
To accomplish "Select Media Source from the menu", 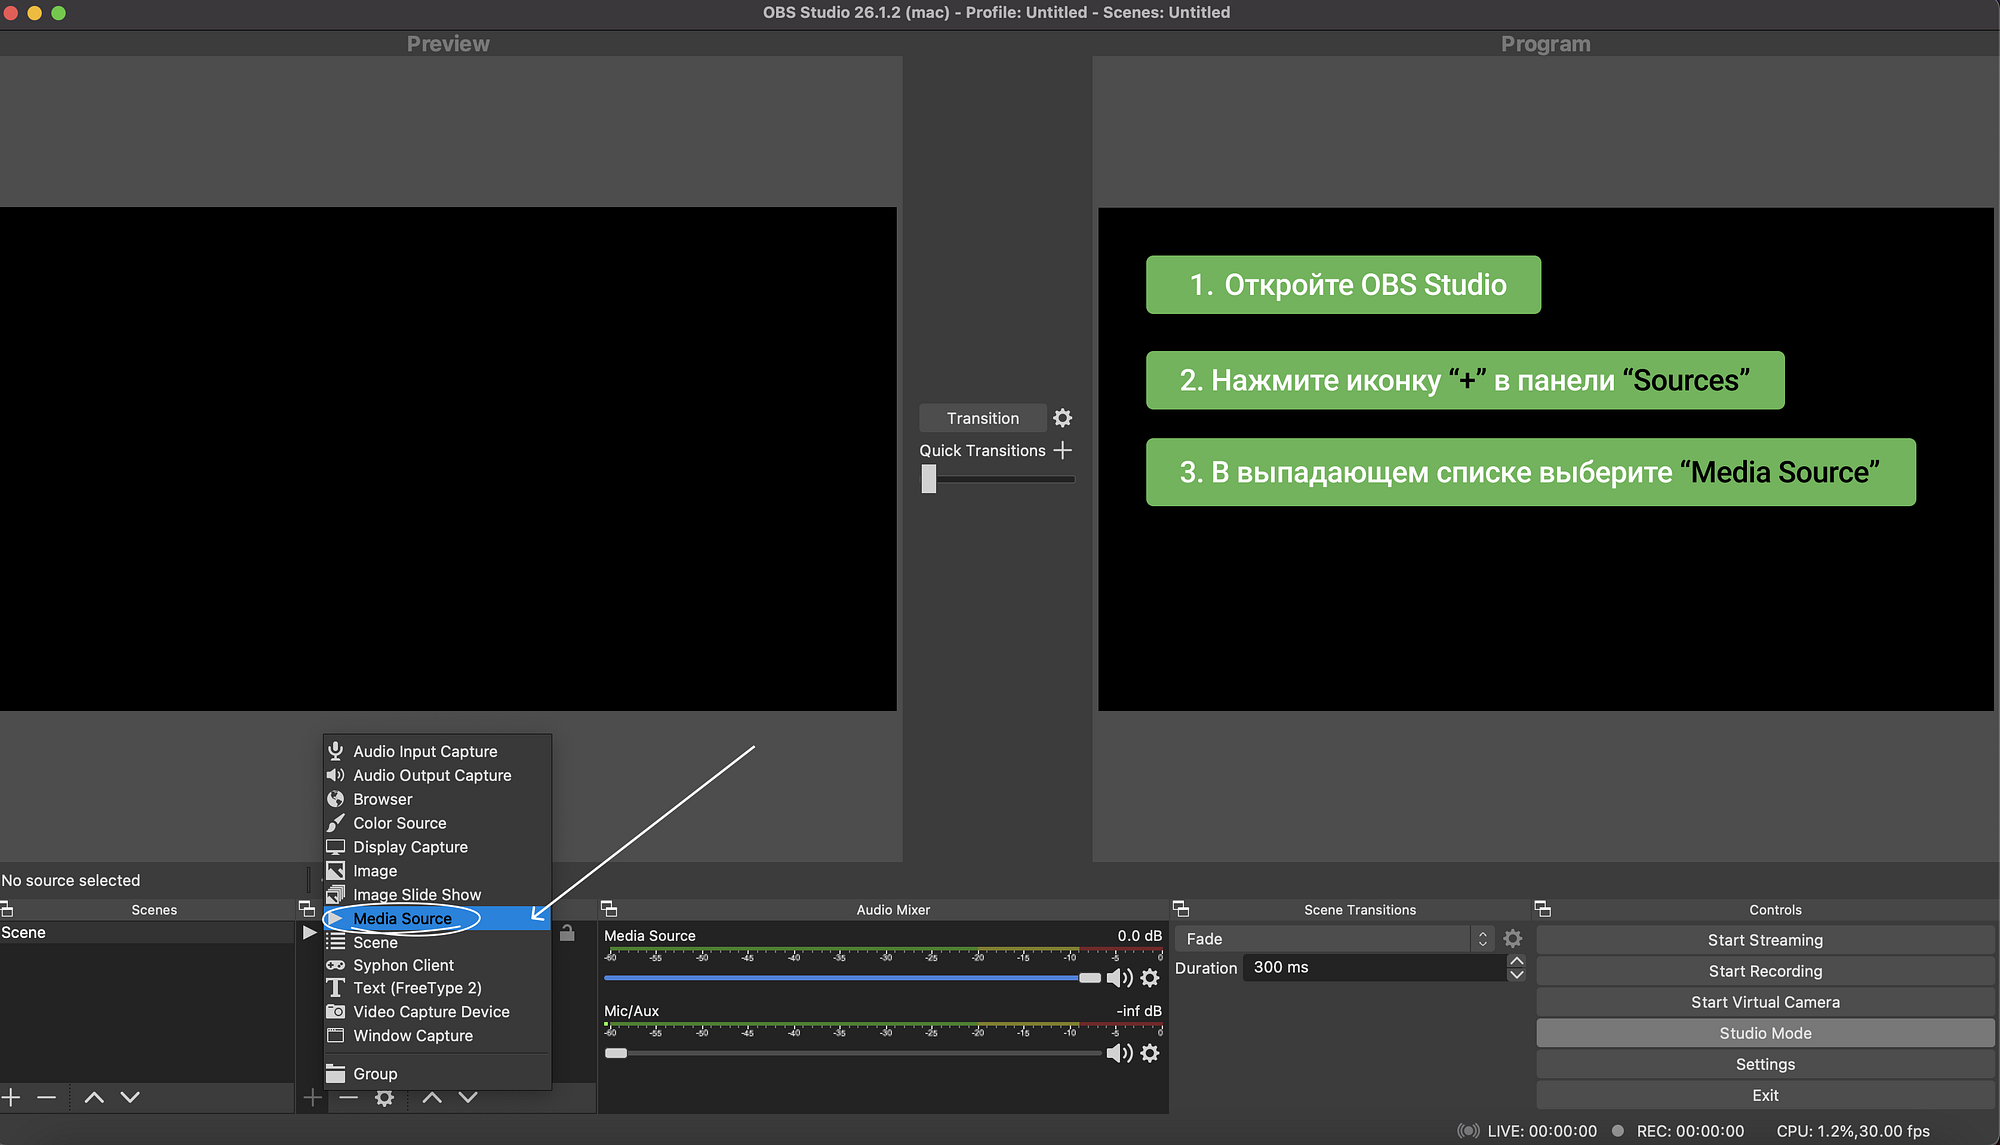I will pos(402,918).
